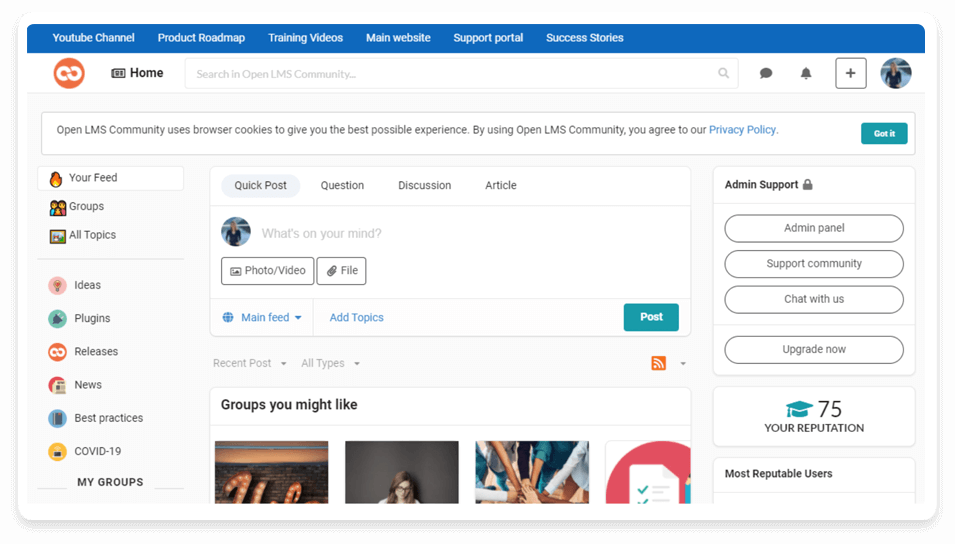Click the Got it cookie button
The height and width of the screenshot is (544, 955).
coord(884,133)
